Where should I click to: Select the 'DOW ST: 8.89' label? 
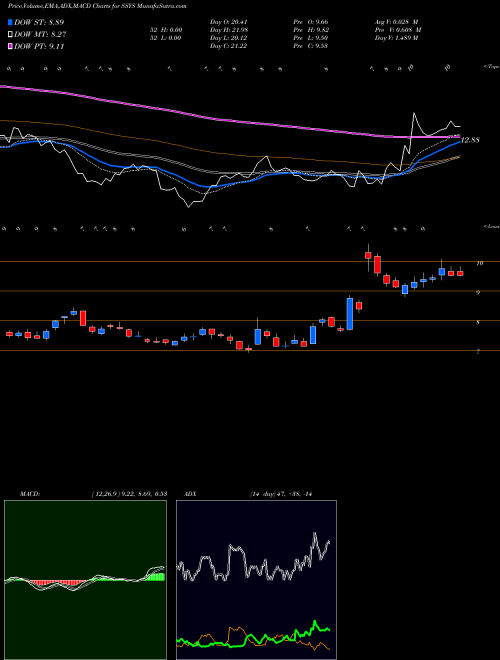coord(39,22)
